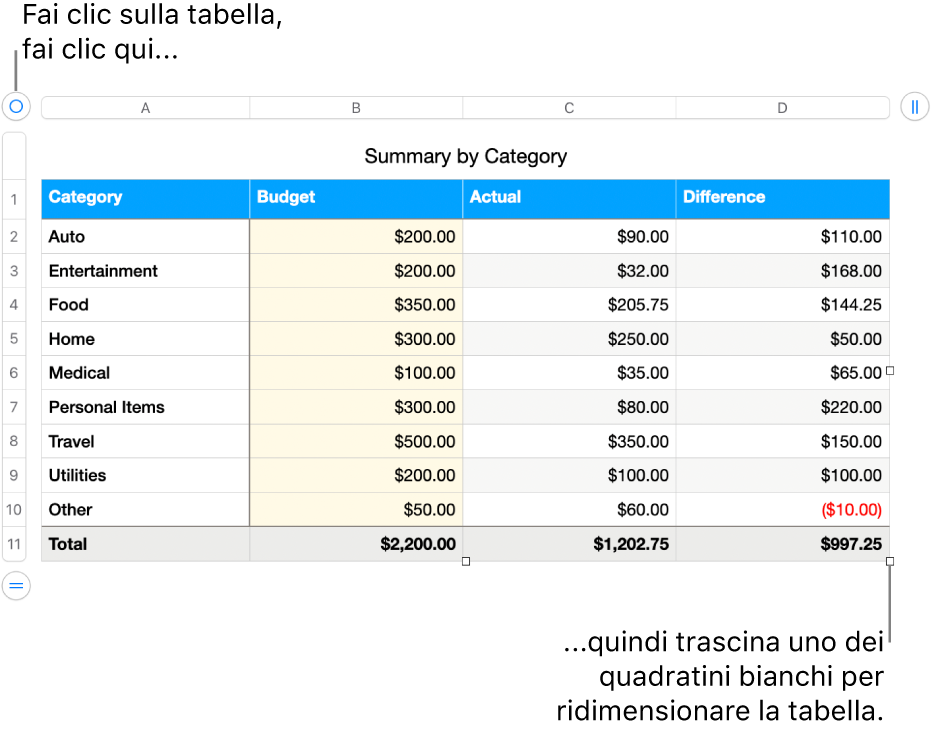Select the Auto category cell
The height and width of the screenshot is (729, 931).
coord(145,236)
